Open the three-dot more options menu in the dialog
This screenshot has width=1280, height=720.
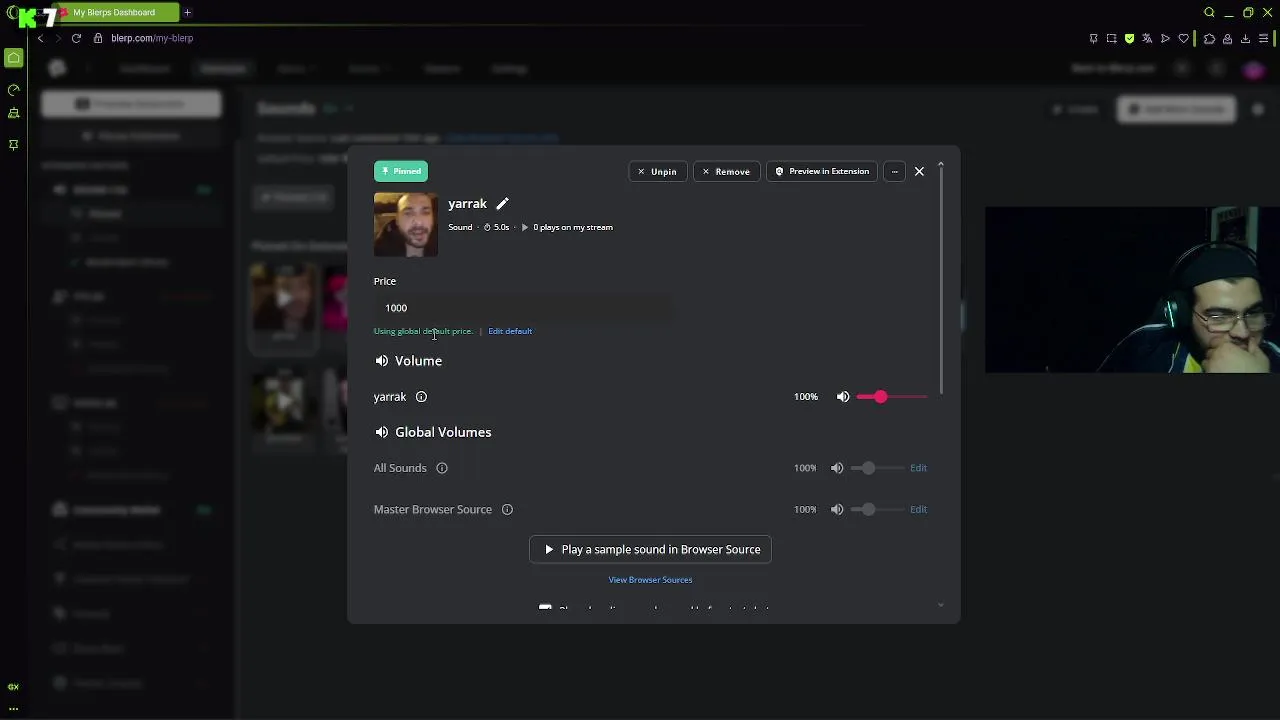895,171
